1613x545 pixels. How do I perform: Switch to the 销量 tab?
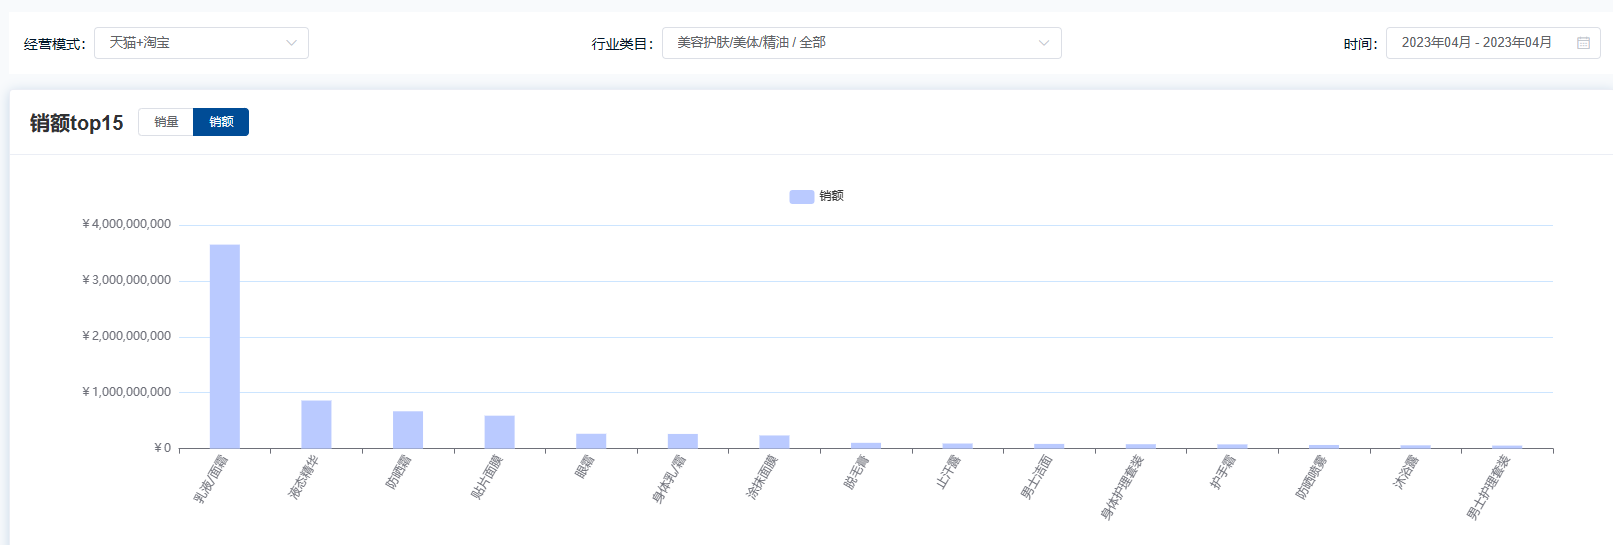coord(166,122)
